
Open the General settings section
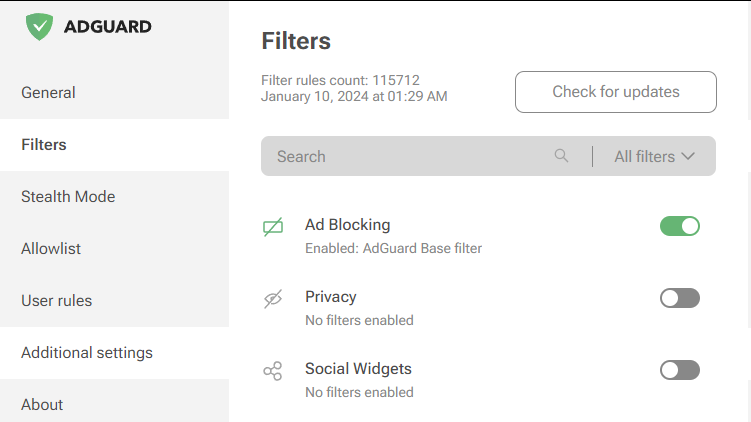click(x=48, y=92)
